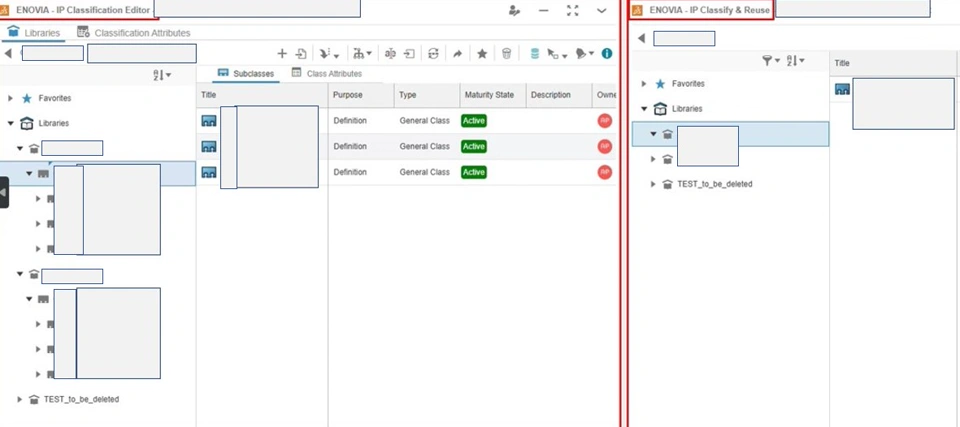Click the Purpose column header
The image size is (960, 427).
(x=361, y=95)
